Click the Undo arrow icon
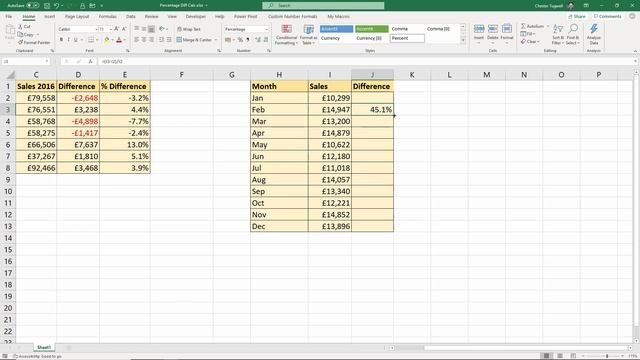640x360 pixels. pos(56,6)
